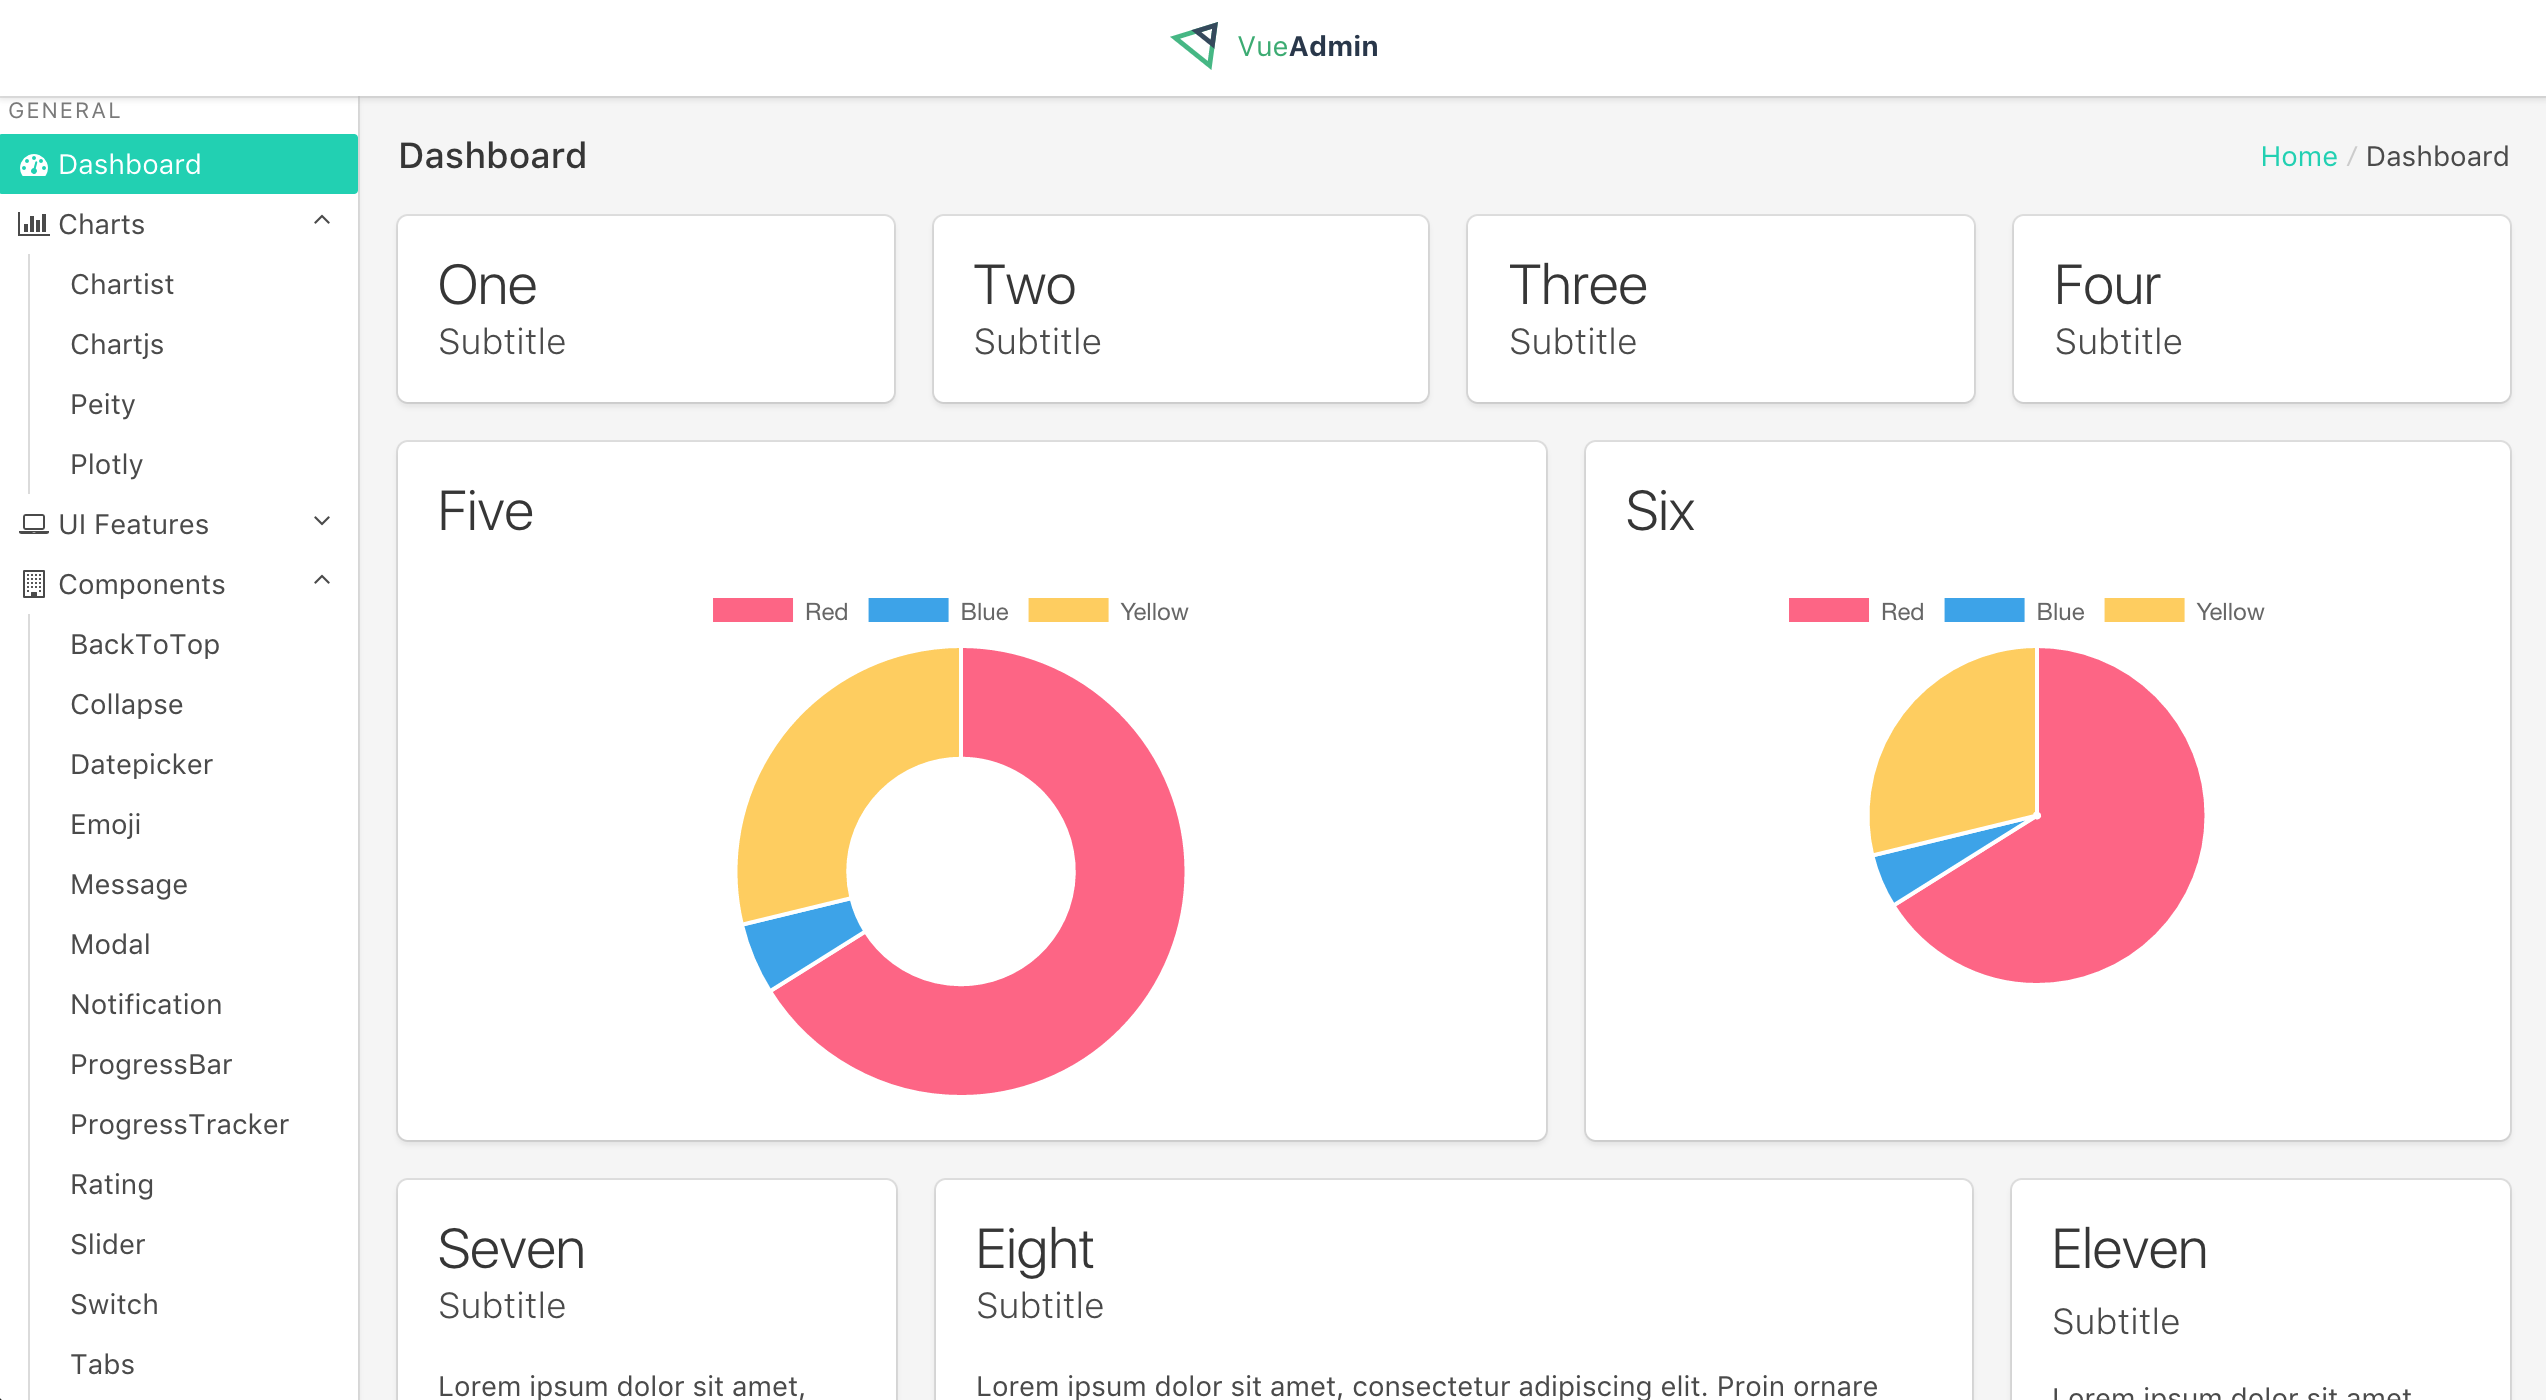The width and height of the screenshot is (2546, 1400).
Task: Collapse the Charts menu chevron
Action: click(322, 221)
